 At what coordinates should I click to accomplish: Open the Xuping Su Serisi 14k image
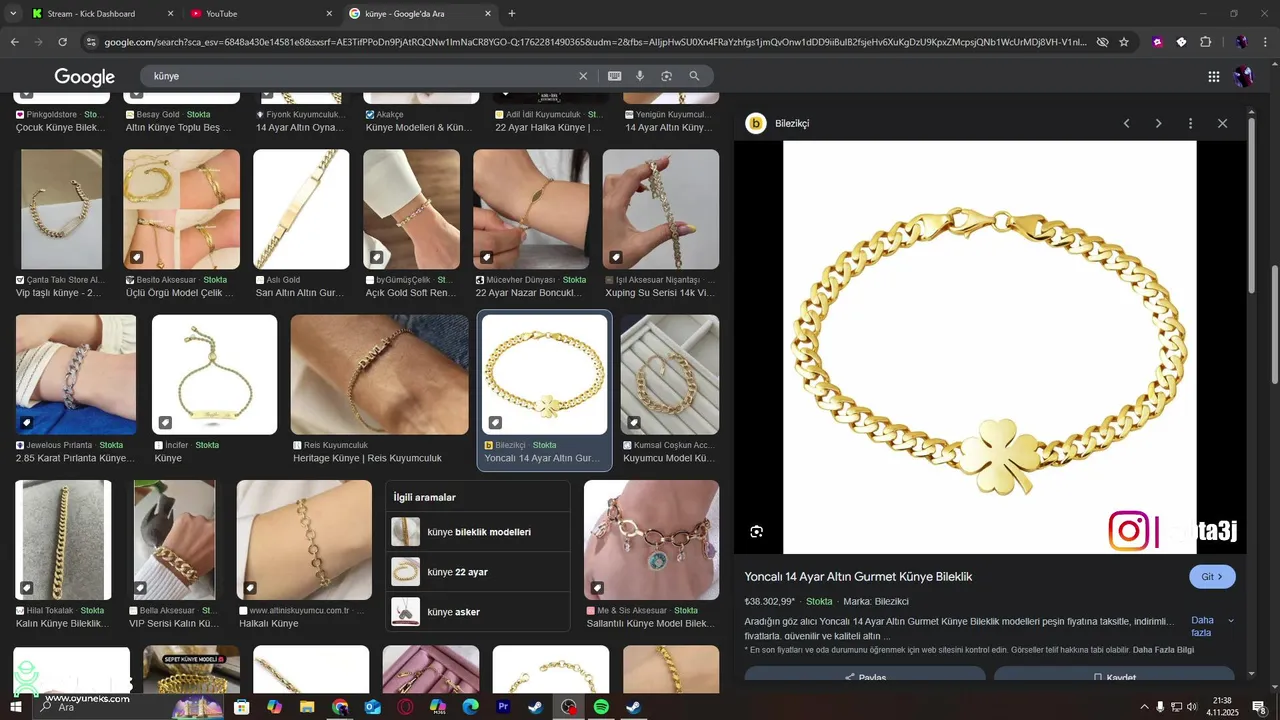point(660,209)
